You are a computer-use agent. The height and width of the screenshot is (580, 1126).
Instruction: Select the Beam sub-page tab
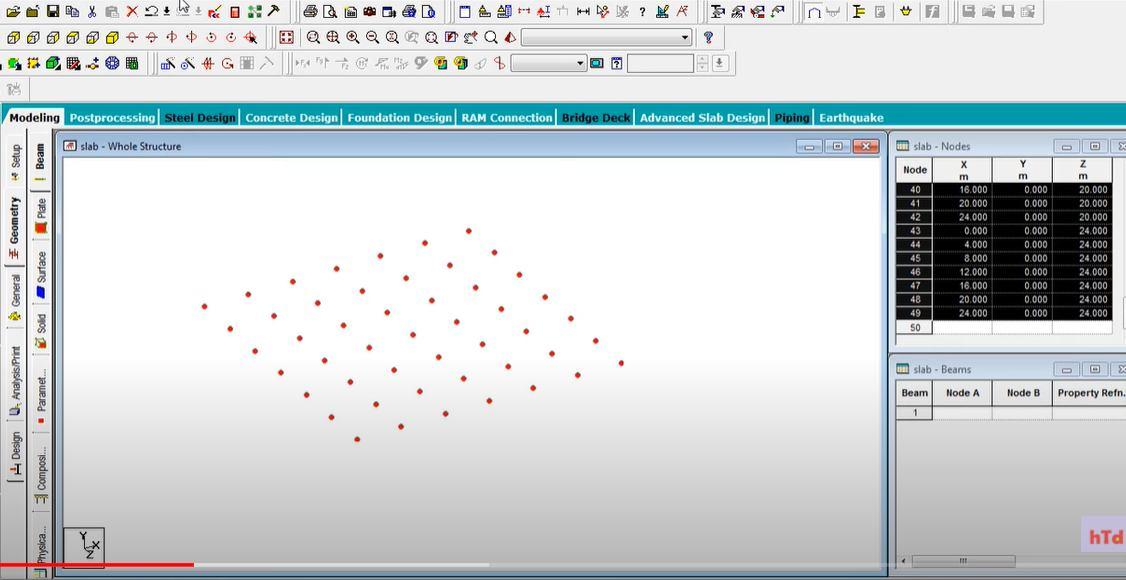[40, 162]
